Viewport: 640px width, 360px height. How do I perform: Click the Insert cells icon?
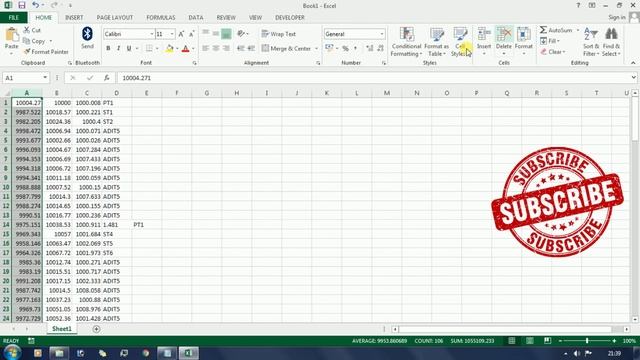pyautogui.click(x=484, y=34)
